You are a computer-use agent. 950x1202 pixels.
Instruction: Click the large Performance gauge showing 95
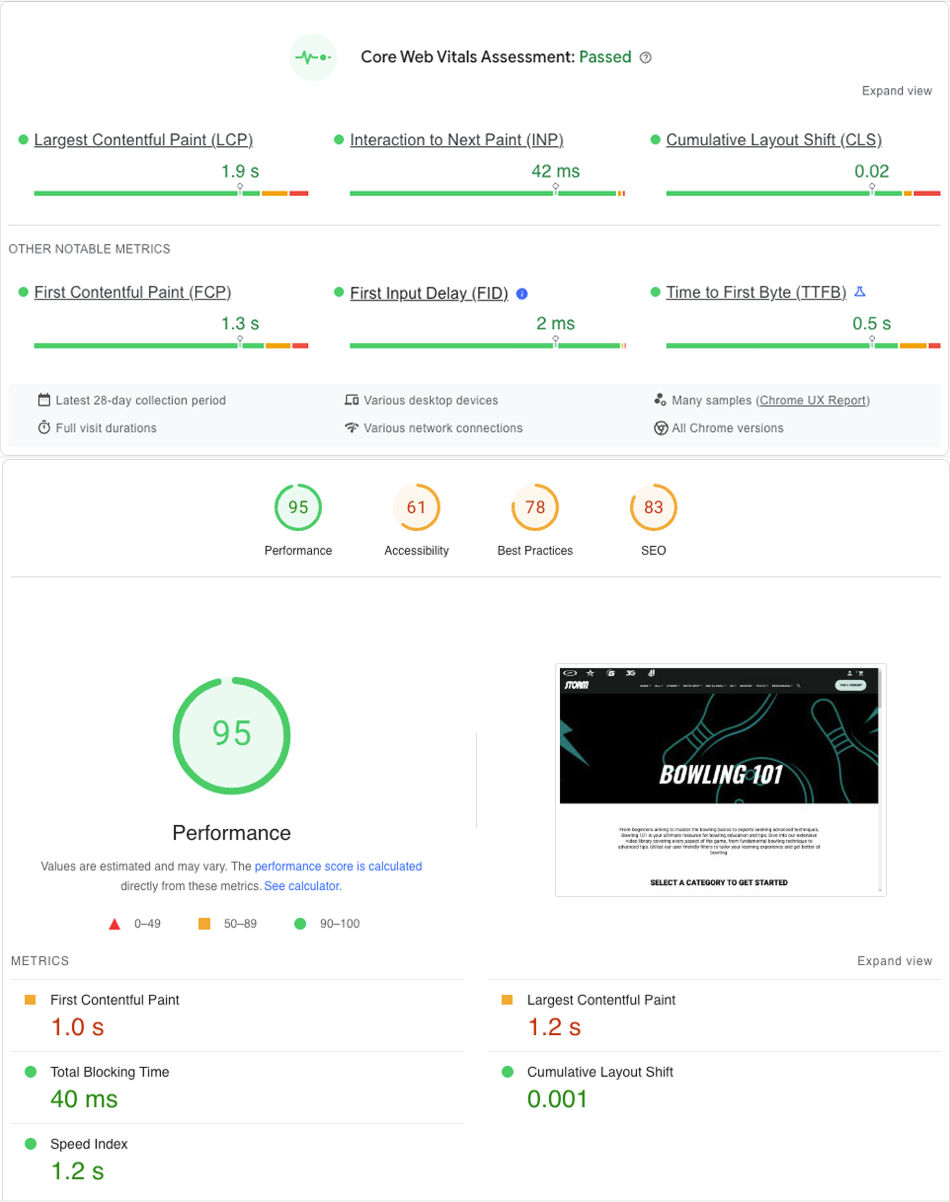pos(232,734)
